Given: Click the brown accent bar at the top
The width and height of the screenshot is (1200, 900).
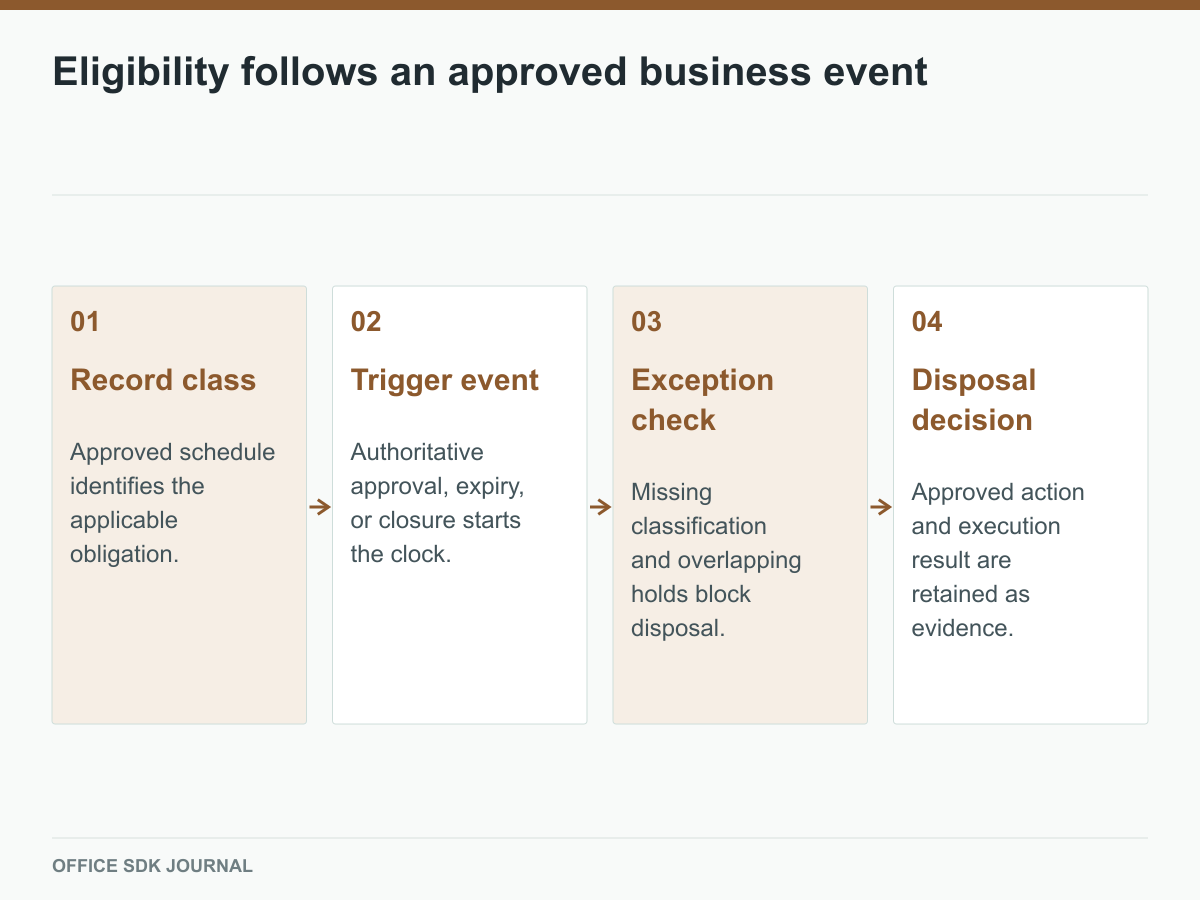Looking at the screenshot, I should tap(600, 5).
